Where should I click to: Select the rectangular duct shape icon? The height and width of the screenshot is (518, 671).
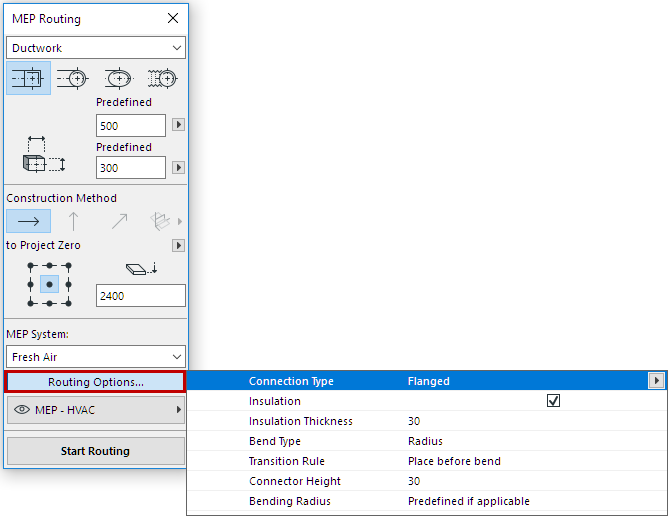tap(28, 78)
